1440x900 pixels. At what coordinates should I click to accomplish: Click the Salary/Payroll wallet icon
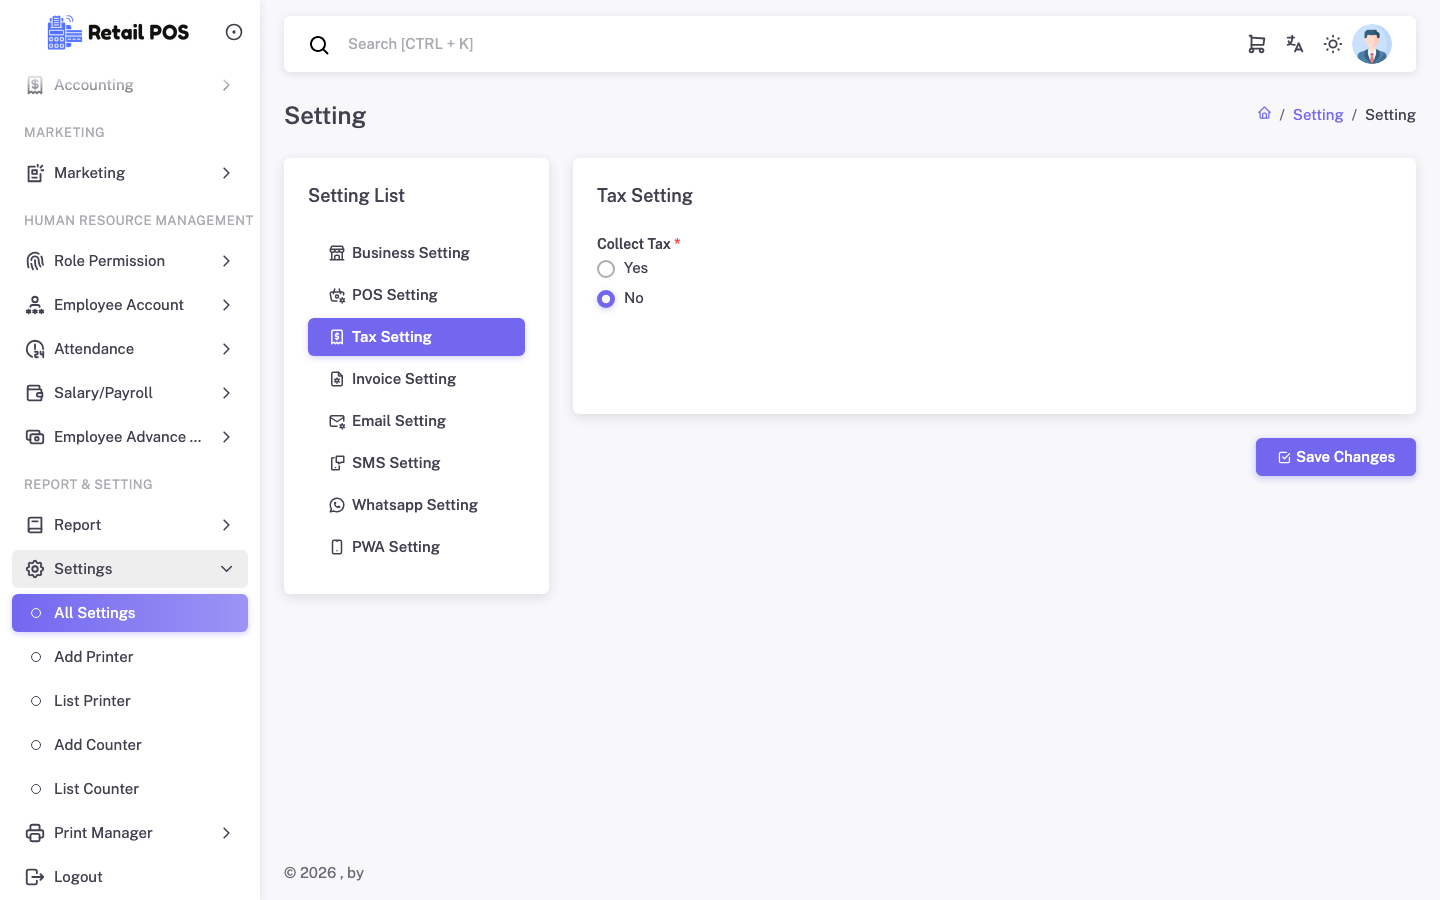tap(35, 393)
